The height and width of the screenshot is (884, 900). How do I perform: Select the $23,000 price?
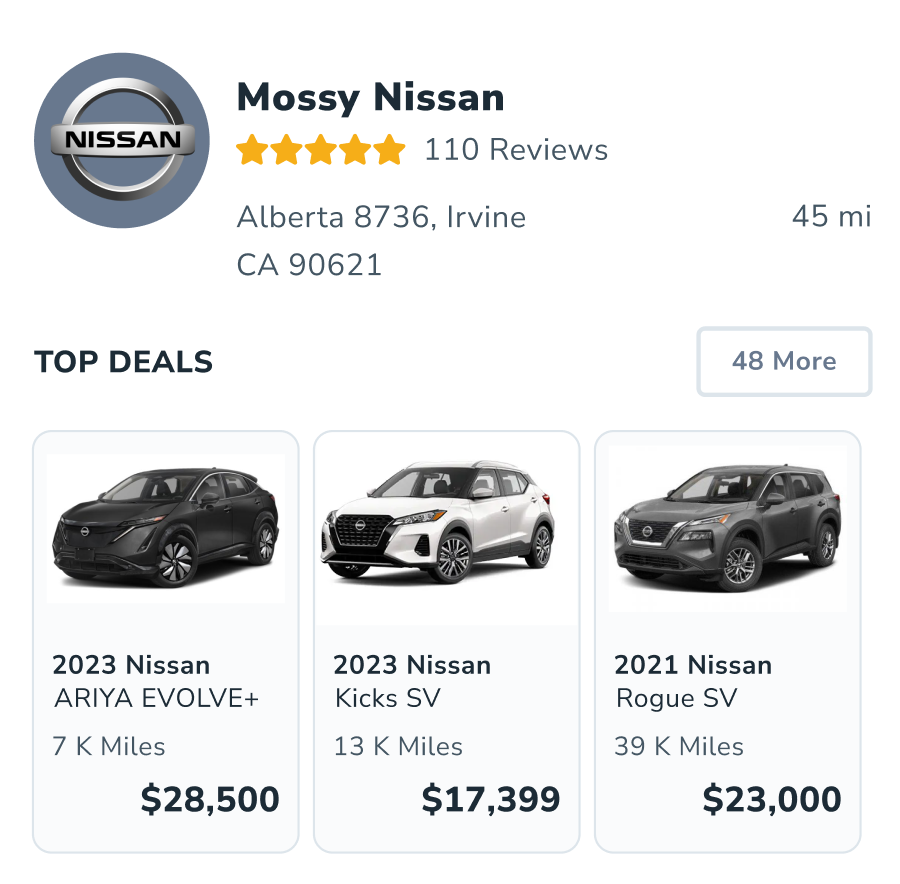tap(772, 800)
